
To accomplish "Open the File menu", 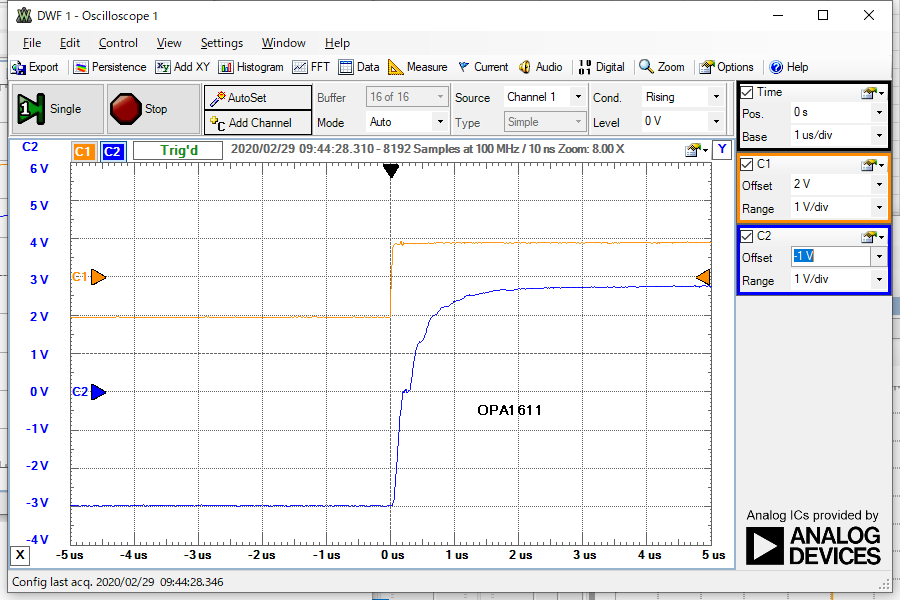I will click(32, 43).
